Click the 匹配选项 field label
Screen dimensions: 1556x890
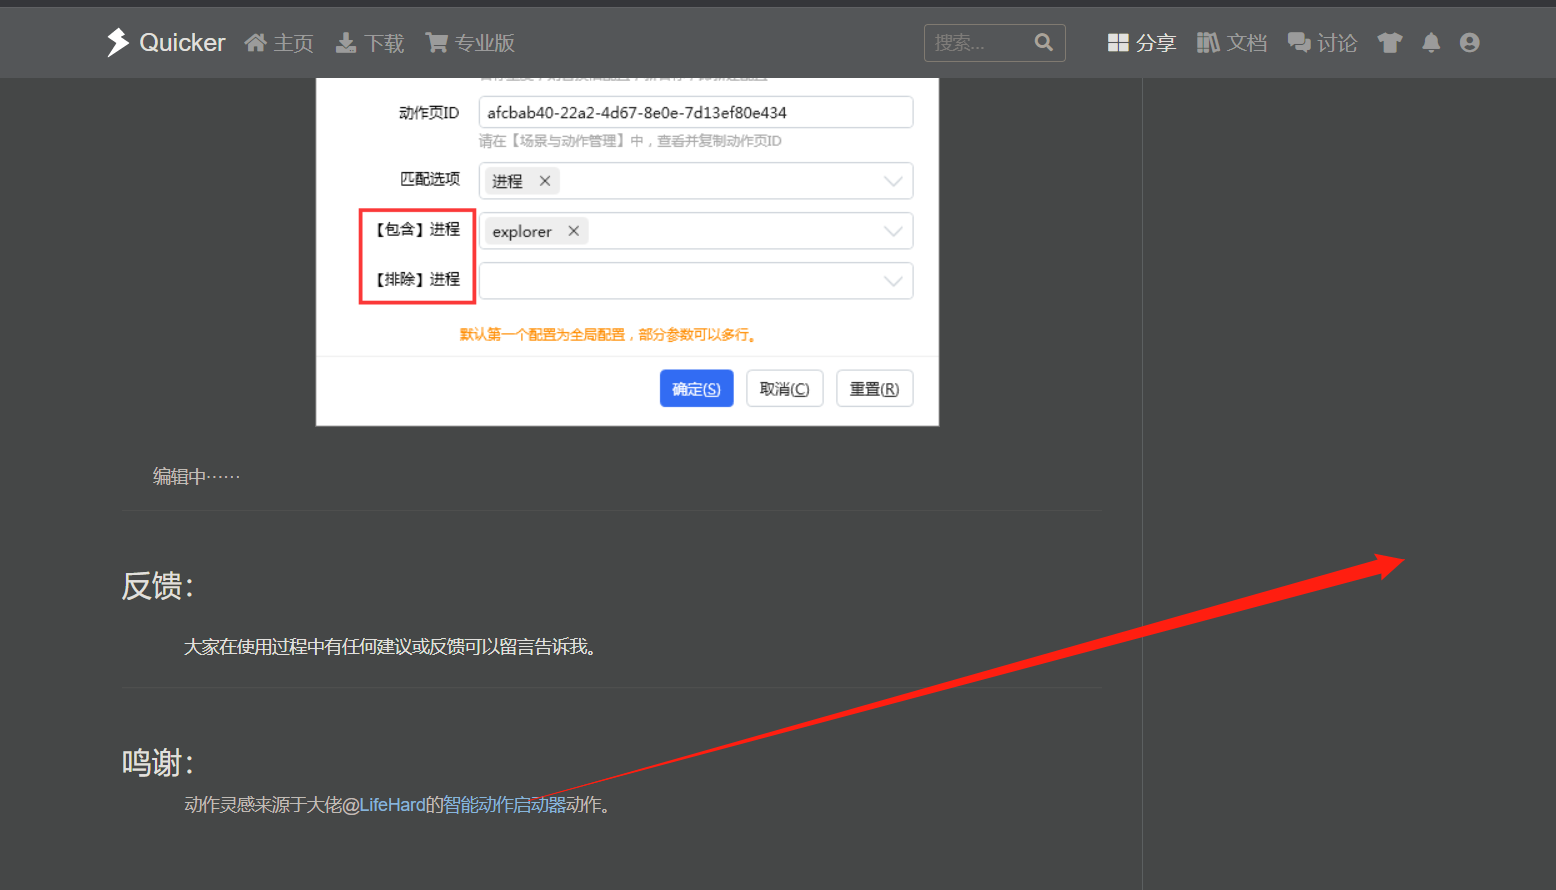(x=430, y=179)
